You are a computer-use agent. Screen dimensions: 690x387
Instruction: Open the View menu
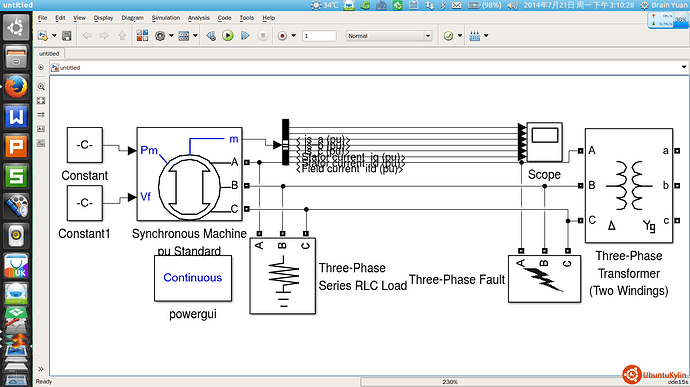tap(79, 18)
